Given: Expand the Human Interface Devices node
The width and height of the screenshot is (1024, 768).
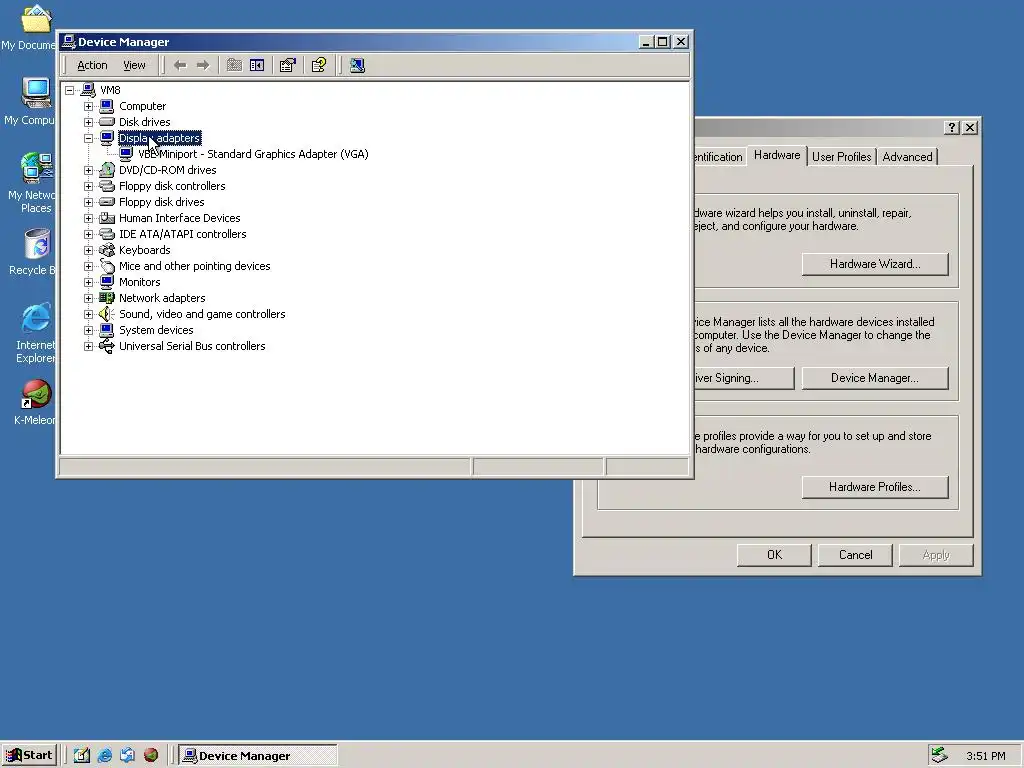Looking at the screenshot, I should tap(88, 218).
